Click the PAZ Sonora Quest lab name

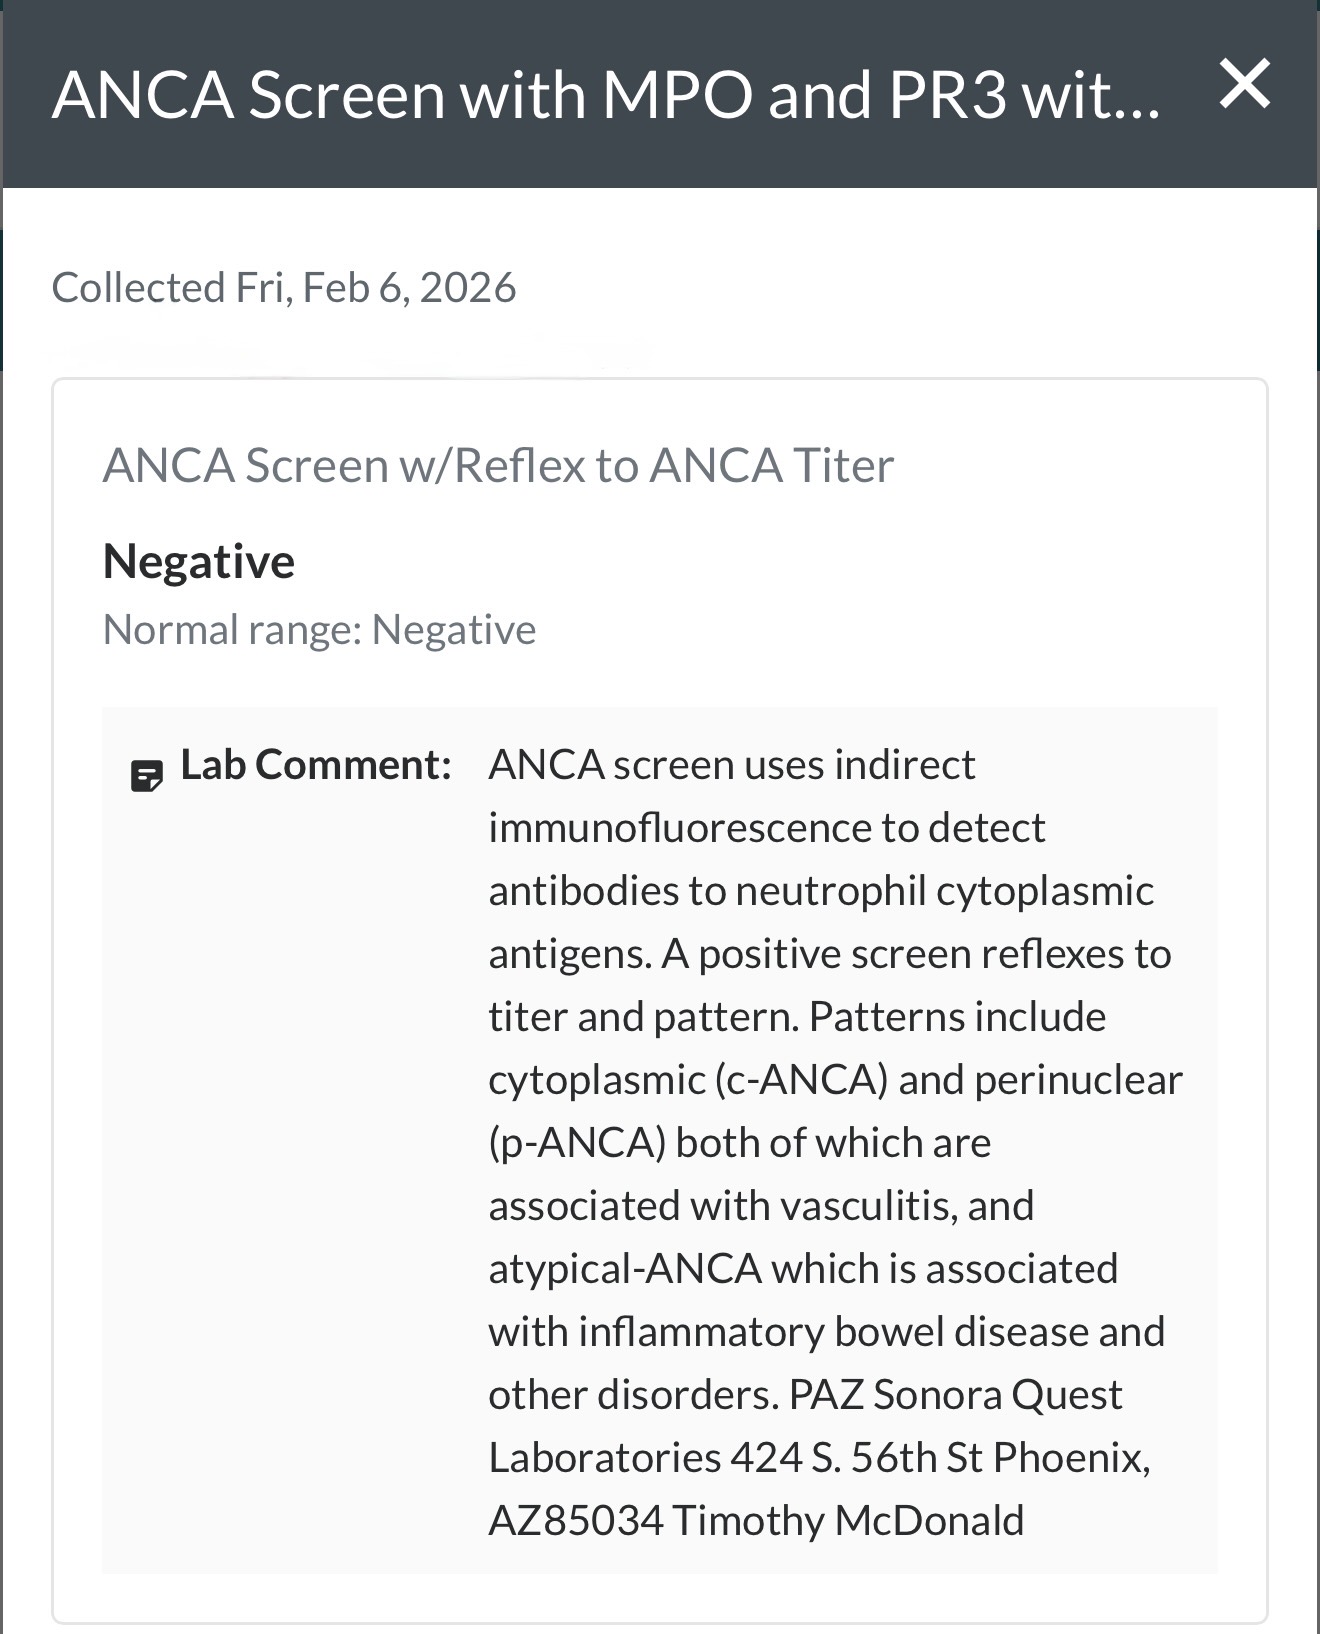955,1395
